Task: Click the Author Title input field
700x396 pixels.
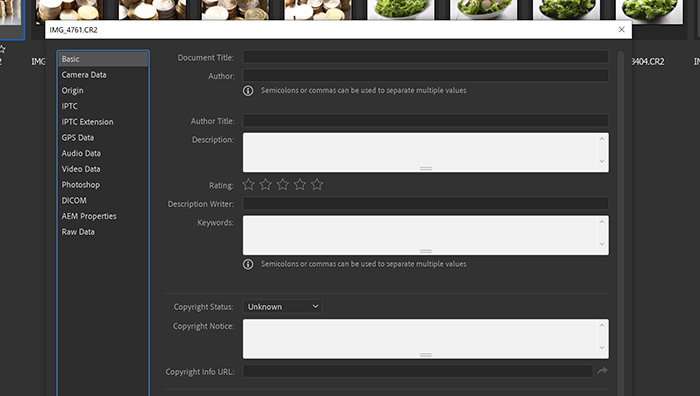Action: coord(425,121)
